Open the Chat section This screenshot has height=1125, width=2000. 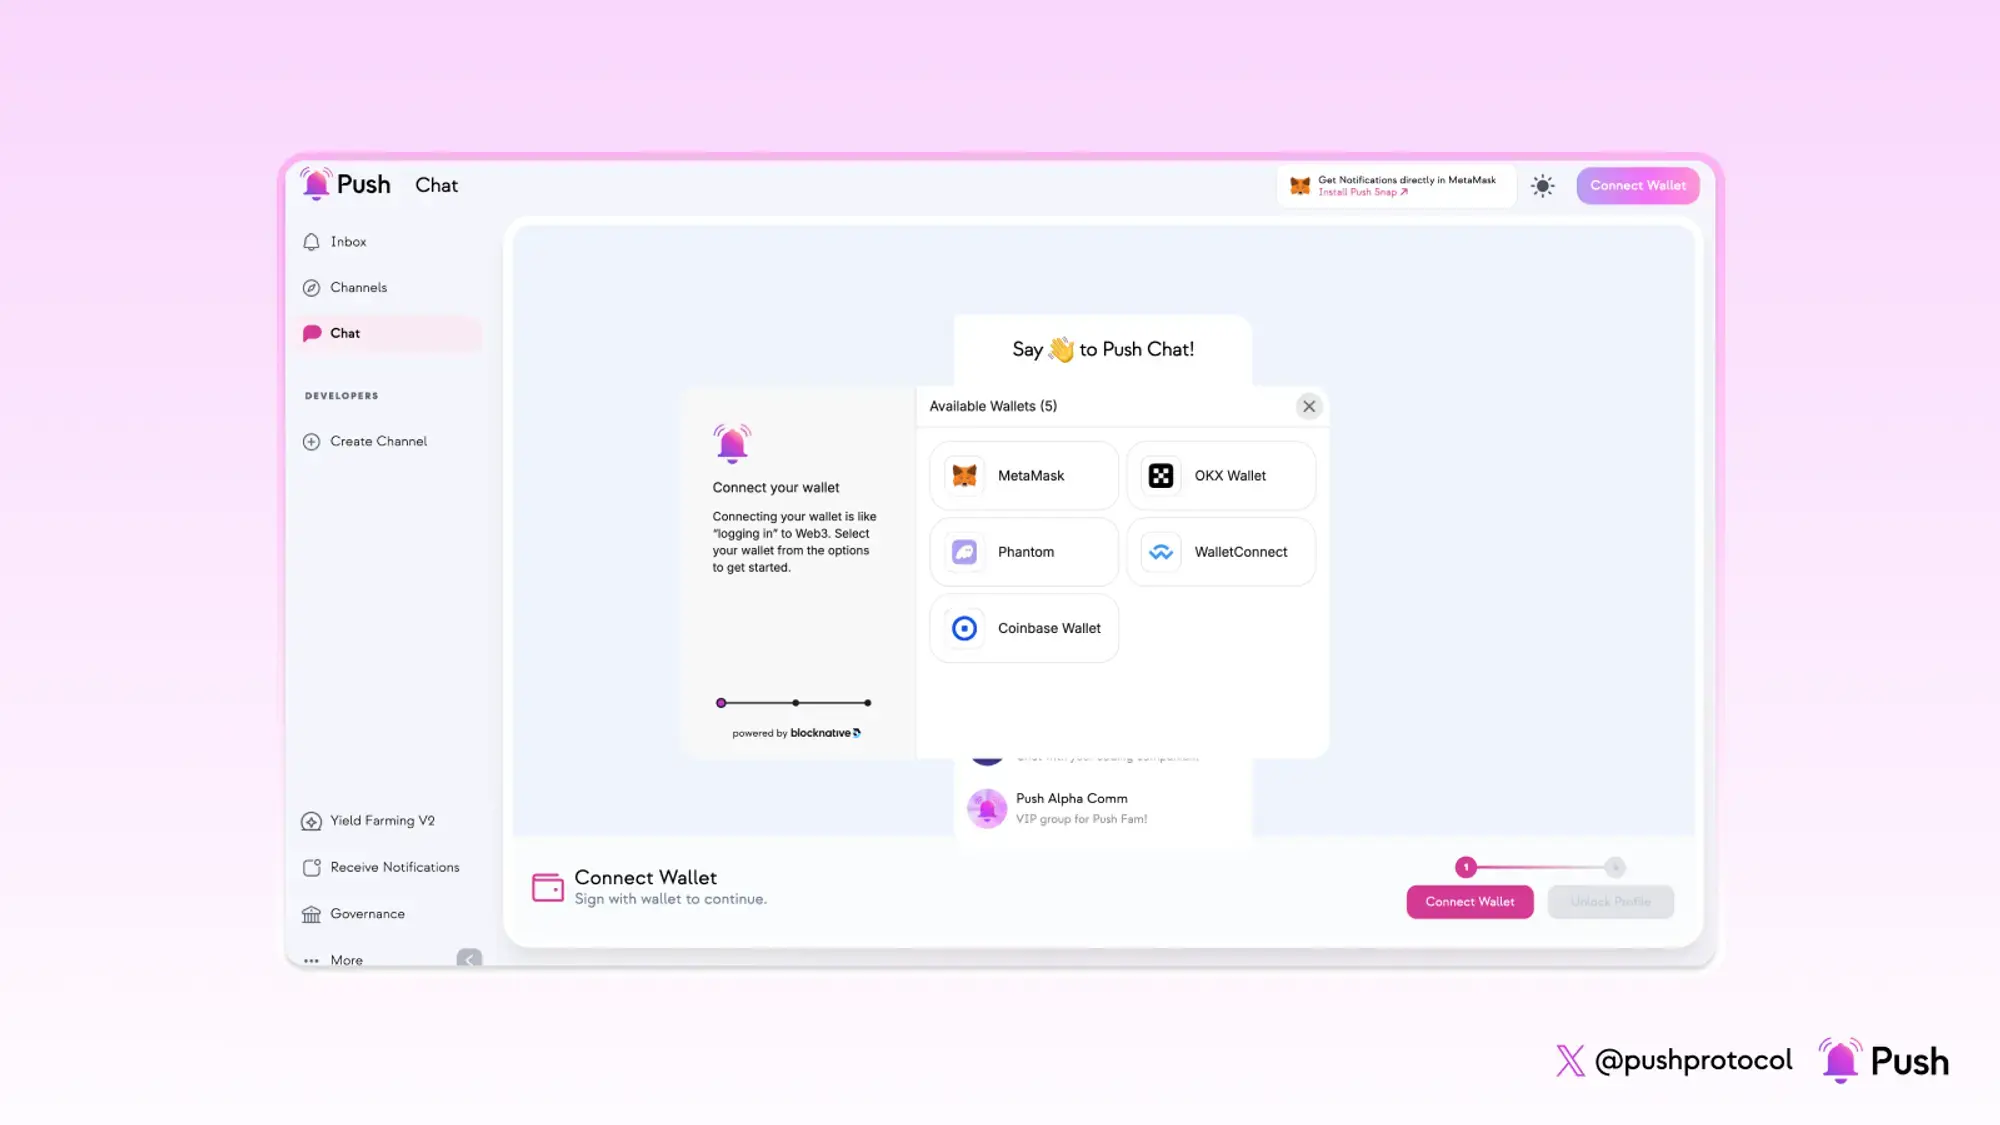pos(343,332)
